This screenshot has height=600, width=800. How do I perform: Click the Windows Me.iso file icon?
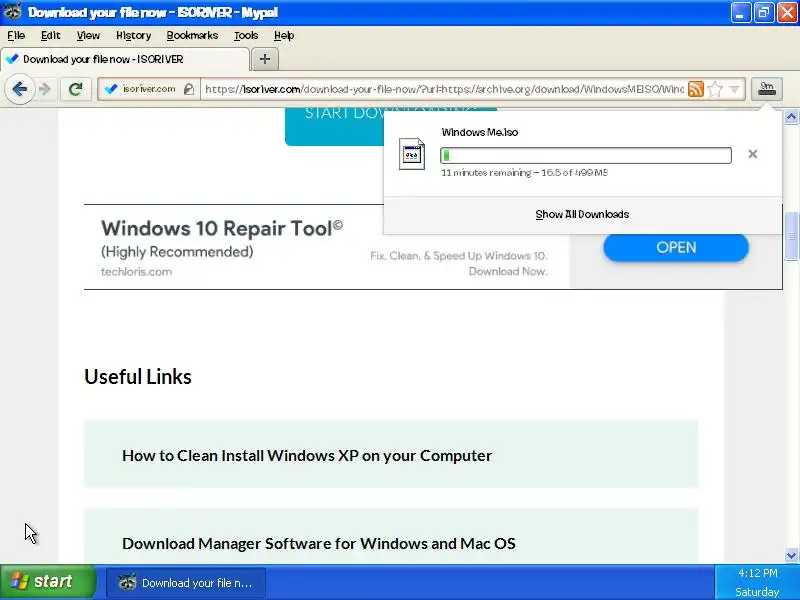click(412, 154)
